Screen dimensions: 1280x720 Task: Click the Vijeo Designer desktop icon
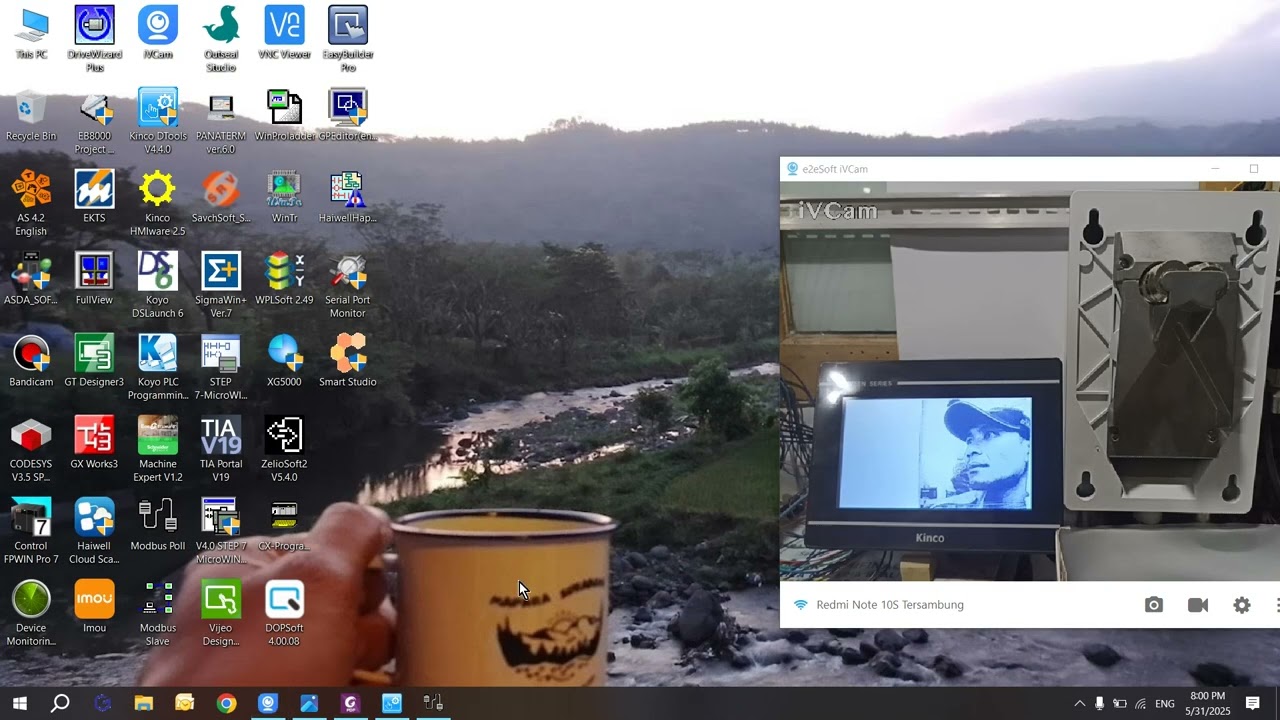(221, 614)
